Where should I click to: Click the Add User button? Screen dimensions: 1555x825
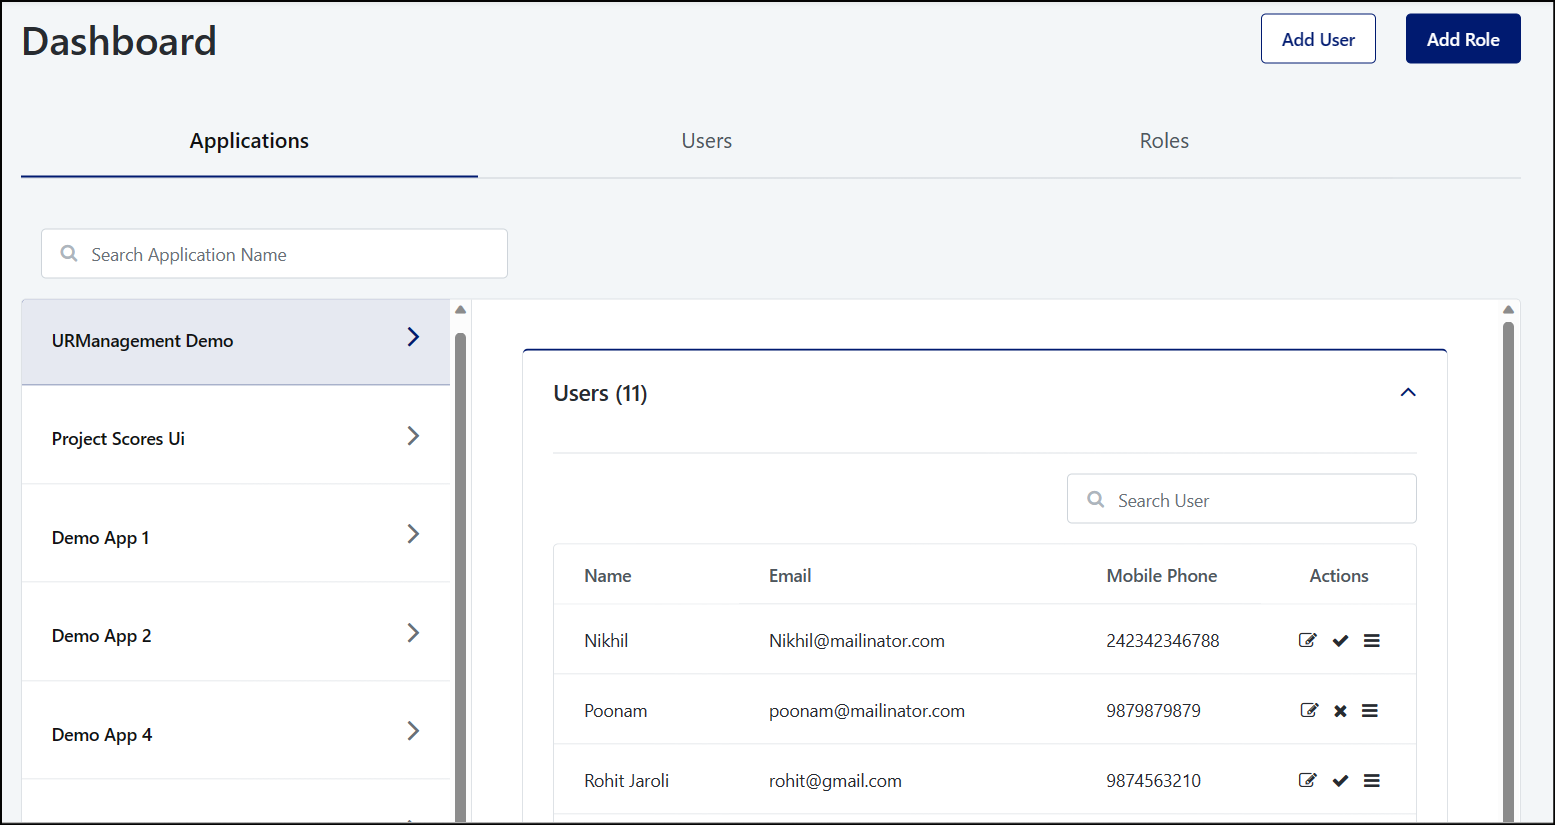[x=1318, y=39]
